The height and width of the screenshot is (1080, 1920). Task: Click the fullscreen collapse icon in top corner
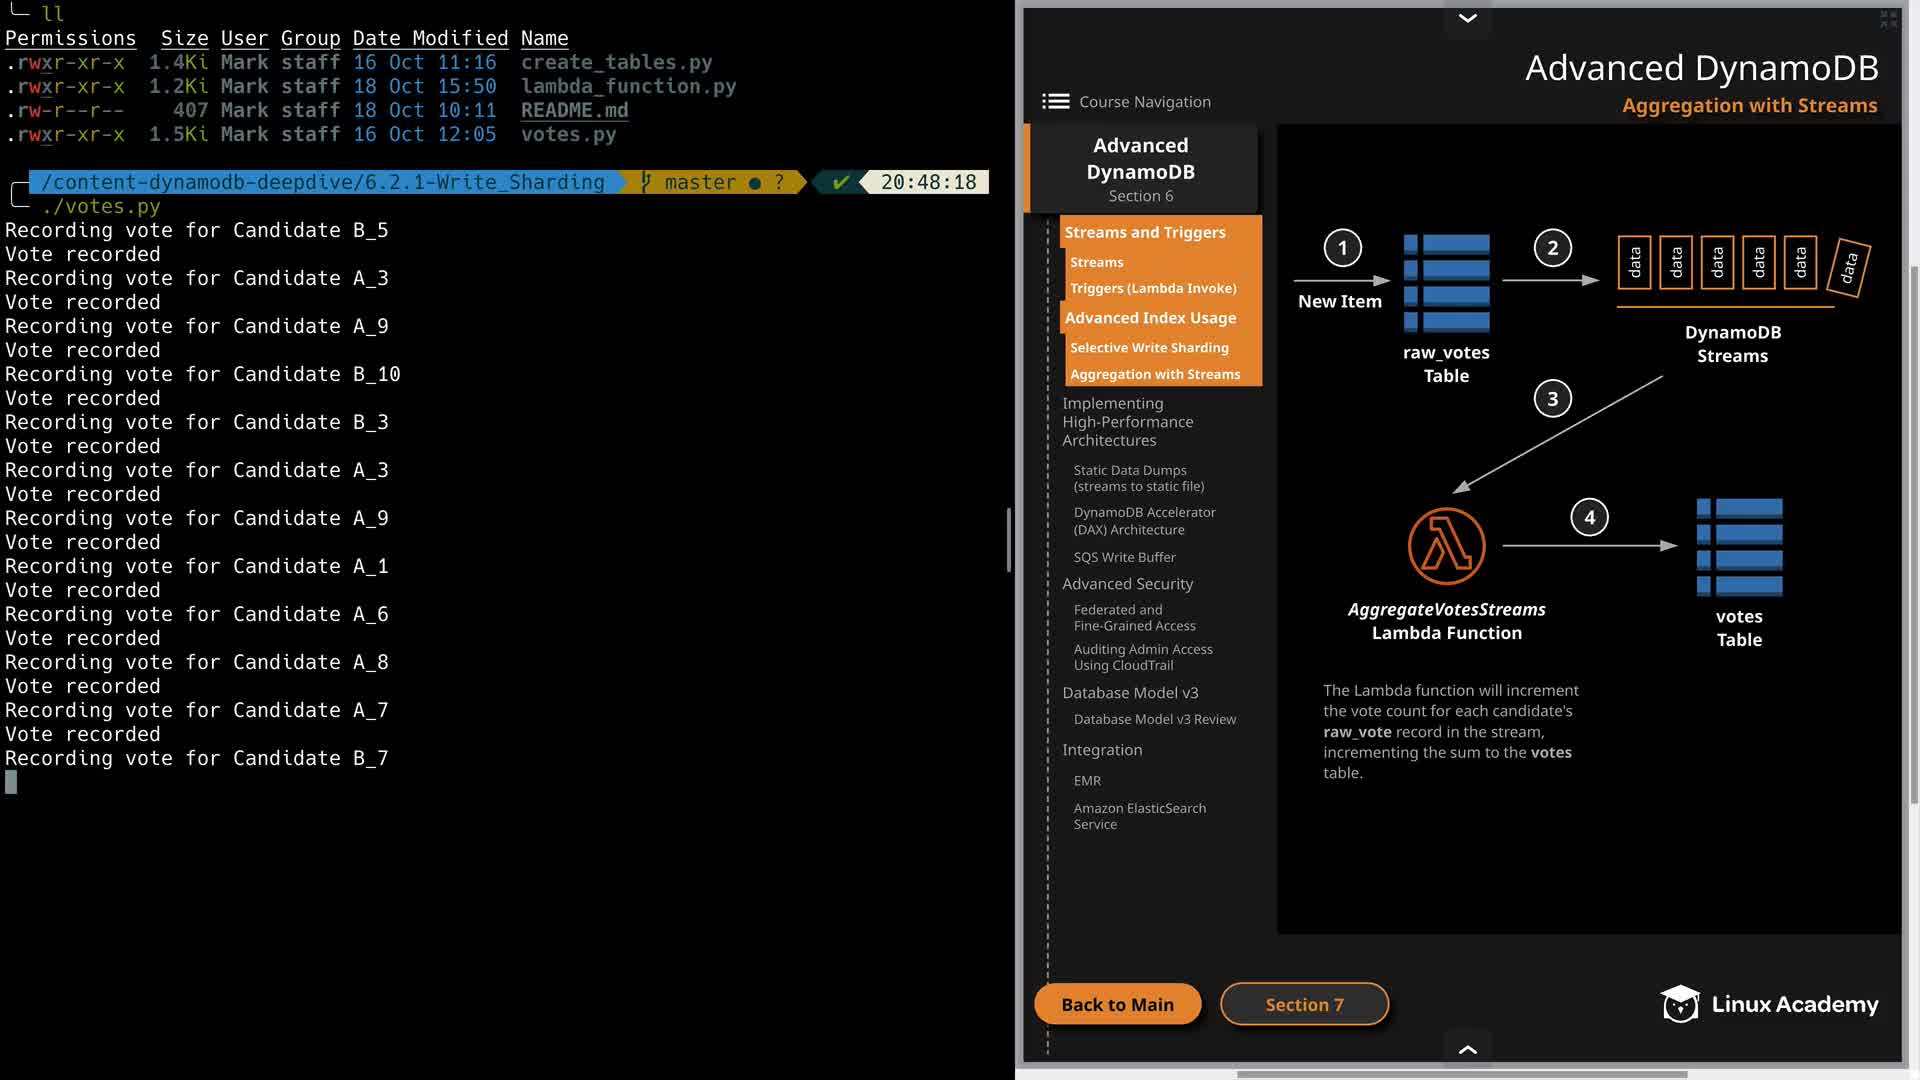(1888, 19)
